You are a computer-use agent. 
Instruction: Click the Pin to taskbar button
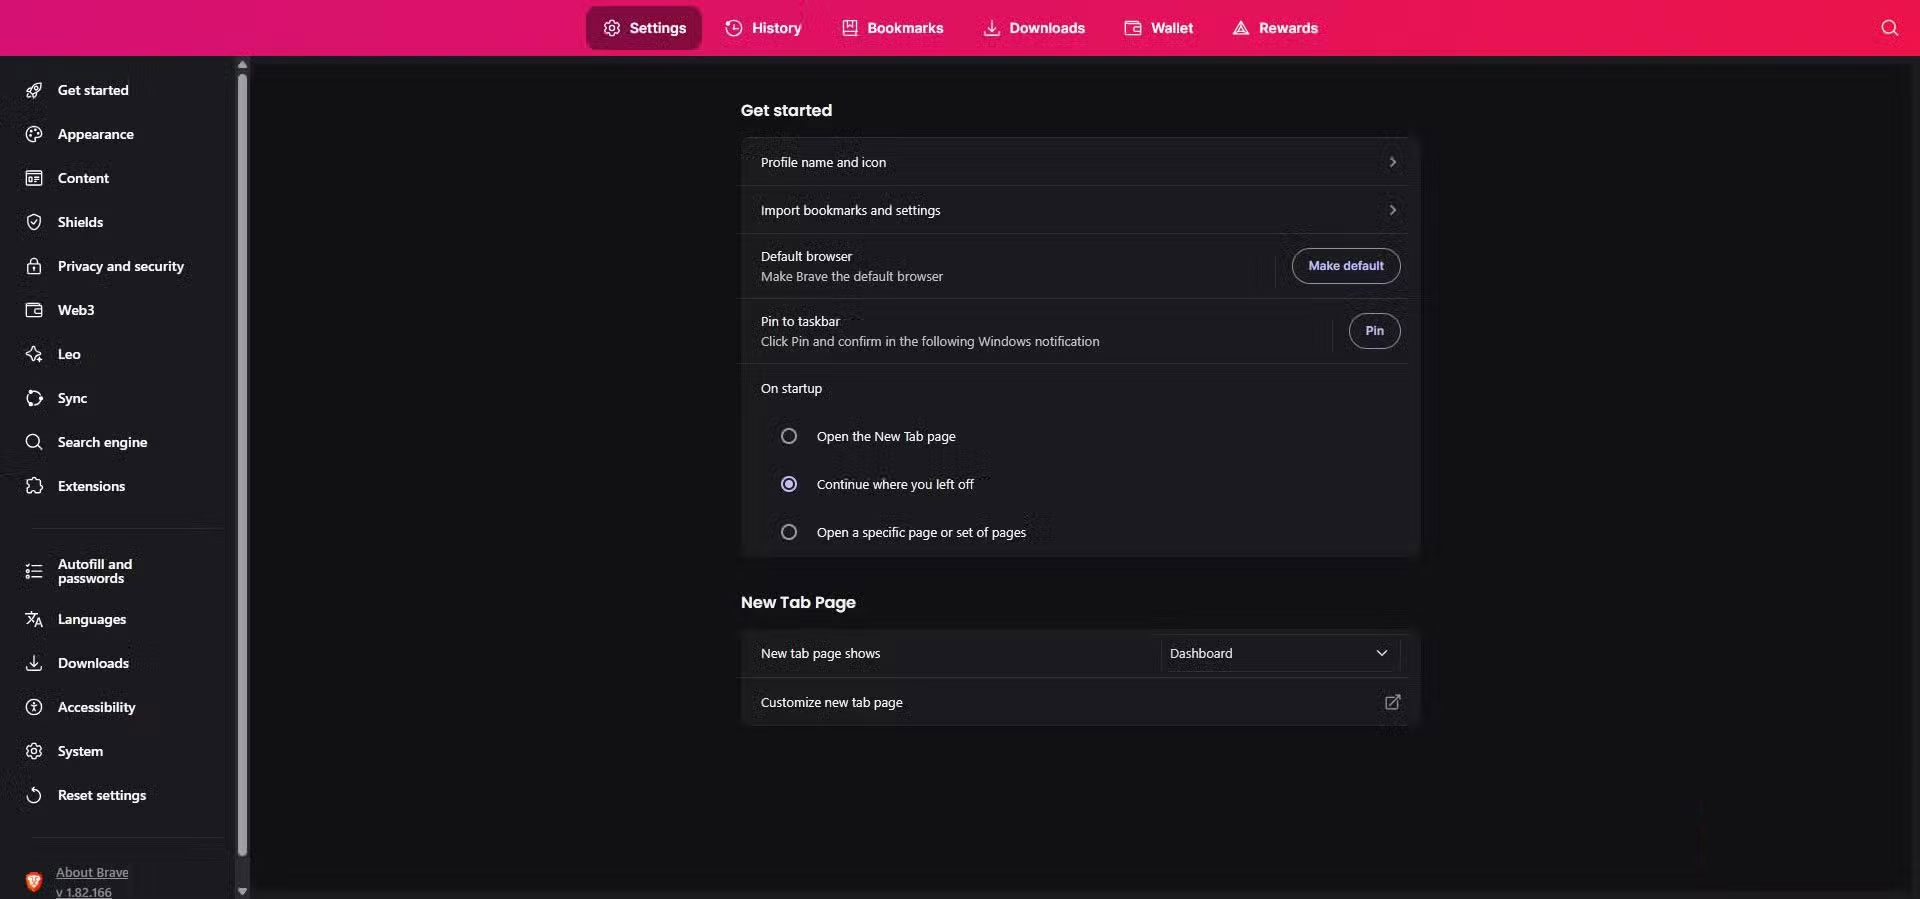tap(1374, 331)
